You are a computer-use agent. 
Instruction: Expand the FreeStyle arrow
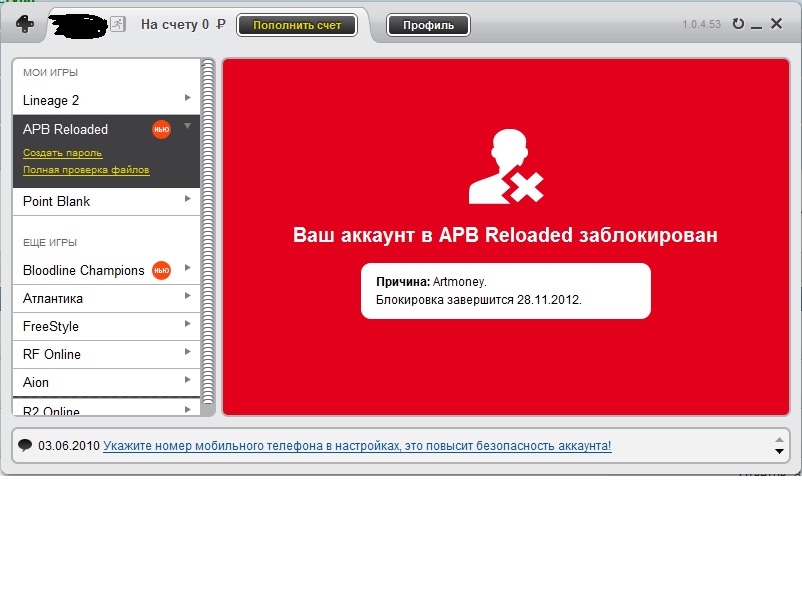pos(188,324)
